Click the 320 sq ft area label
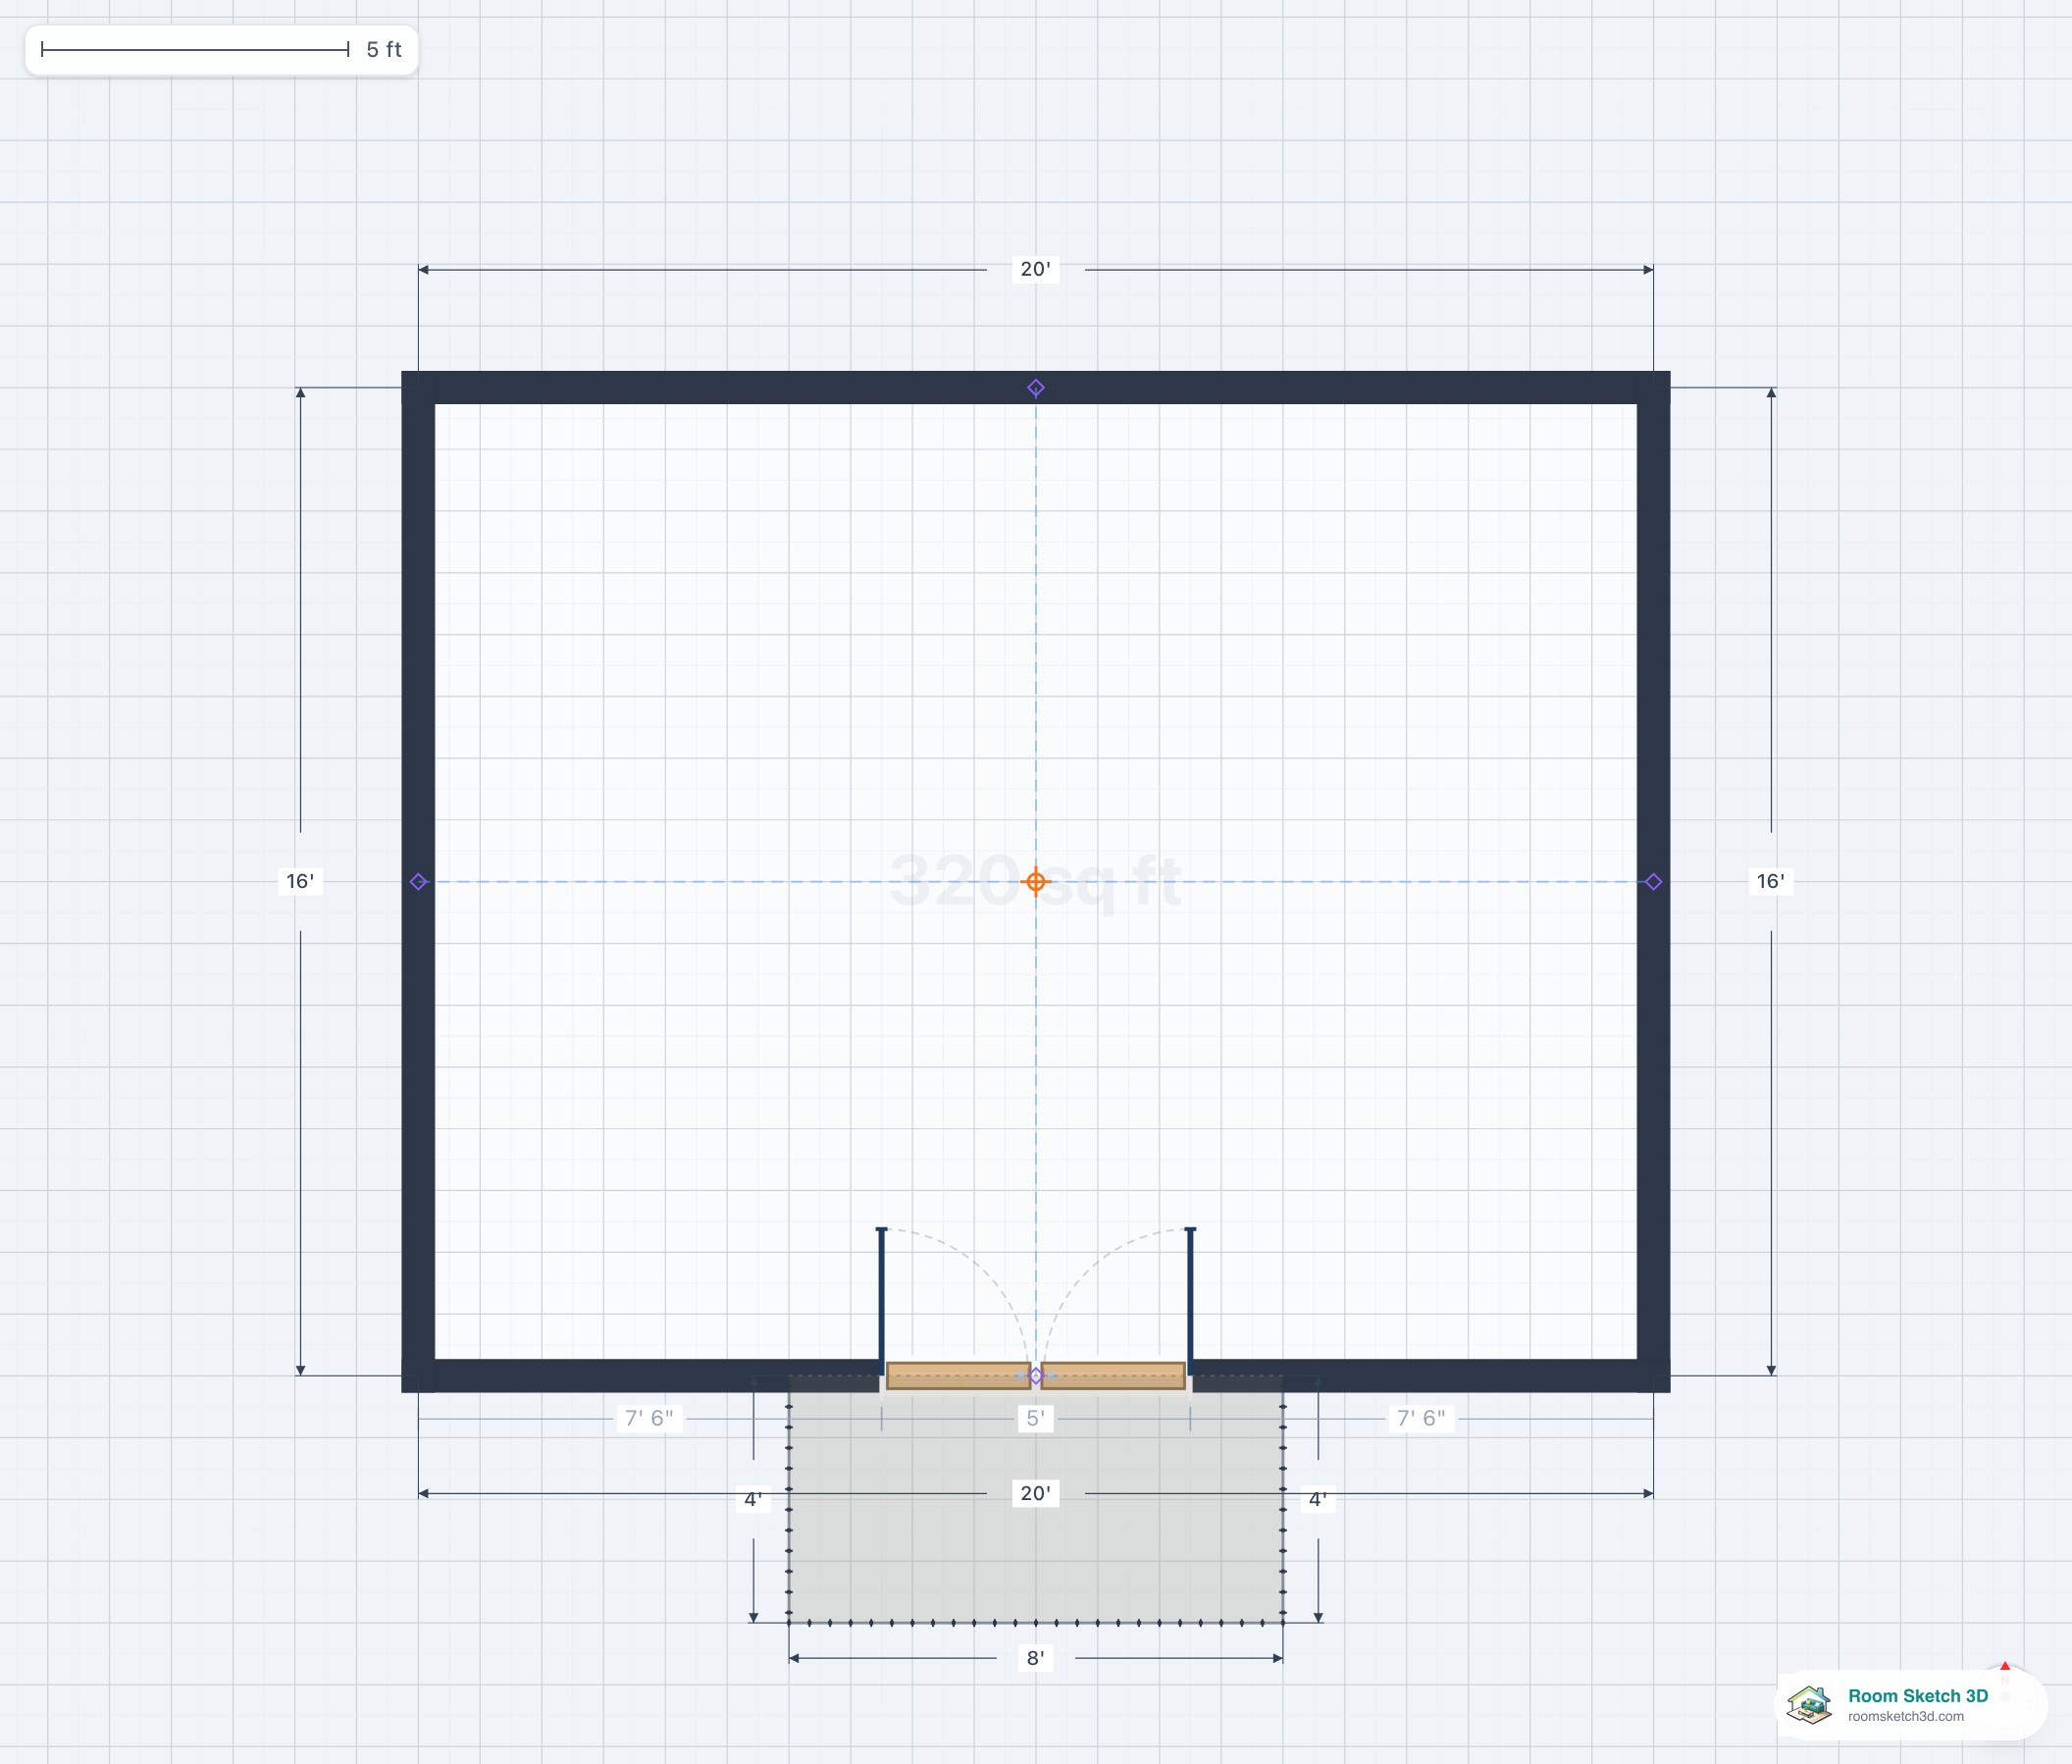 1036,881
